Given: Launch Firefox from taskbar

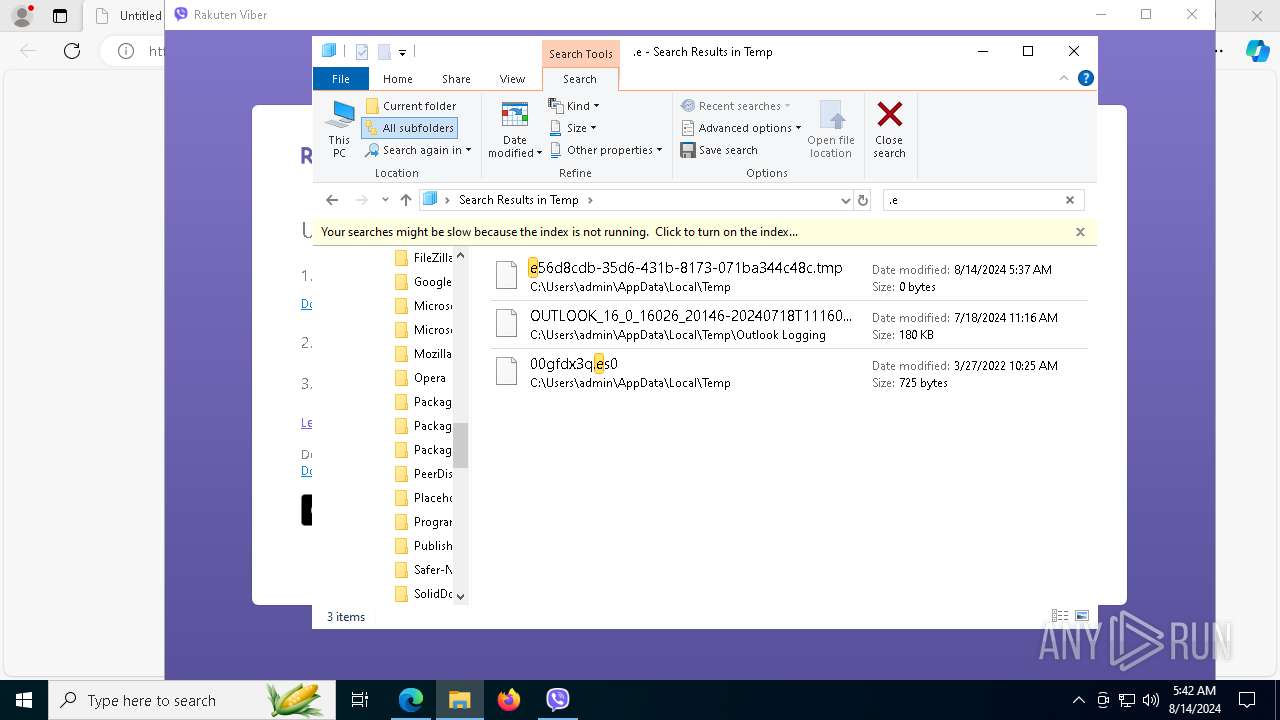Looking at the screenshot, I should [x=509, y=700].
